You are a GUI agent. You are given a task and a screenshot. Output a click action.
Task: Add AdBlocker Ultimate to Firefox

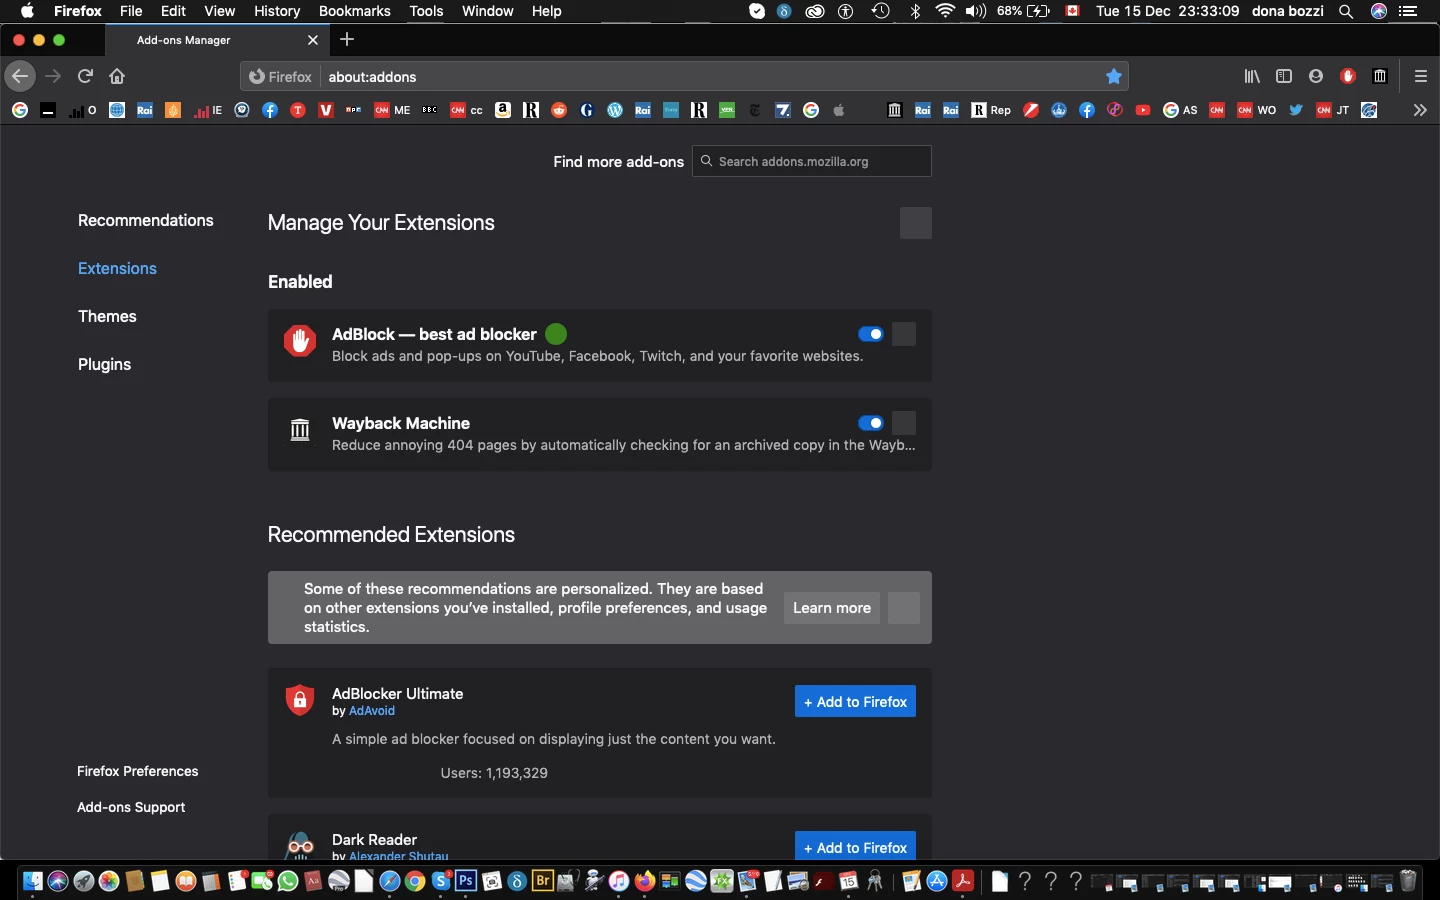point(855,701)
